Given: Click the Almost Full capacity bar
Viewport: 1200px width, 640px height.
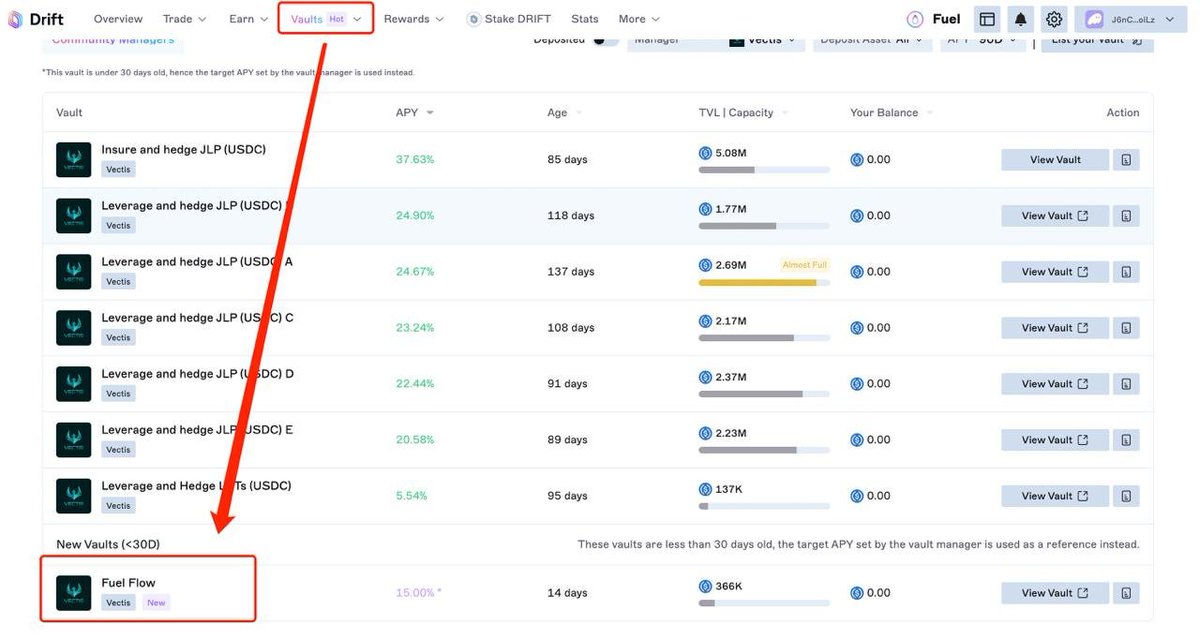Looking at the screenshot, I should (764, 280).
